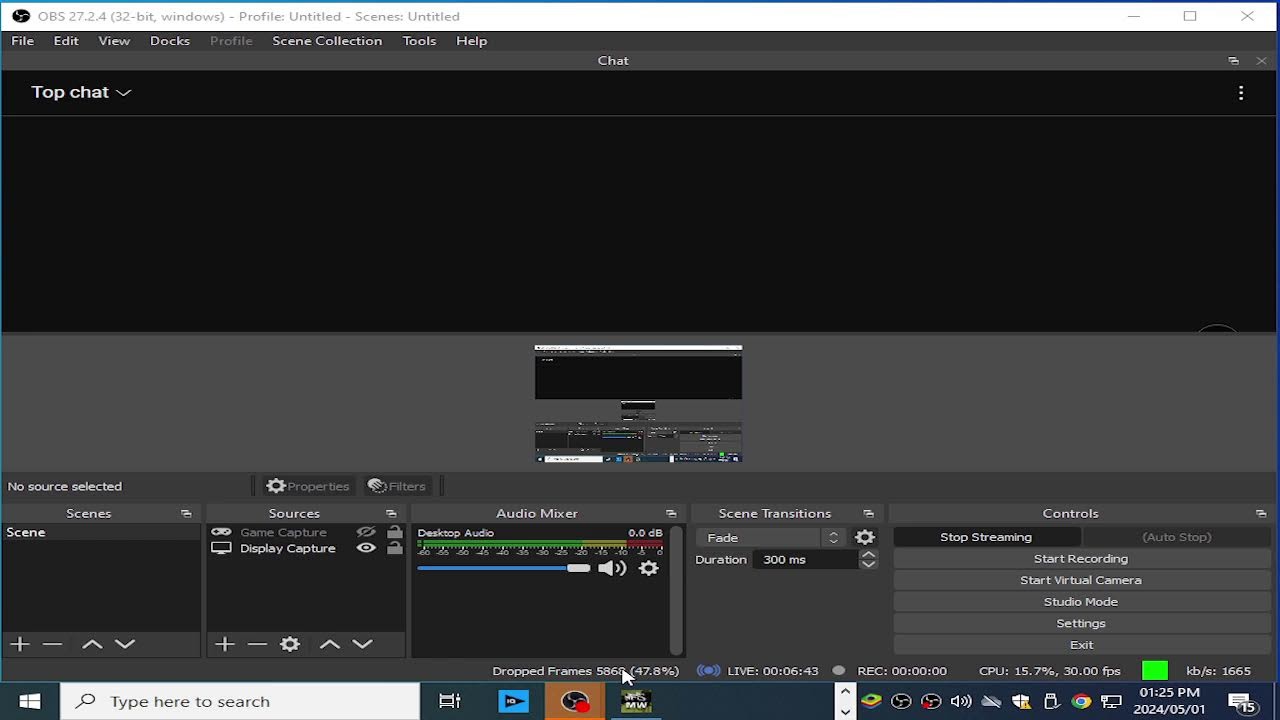This screenshot has height=720, width=1280.
Task: Adjust the Desktop Audio volume slider handle
Action: 578,568
